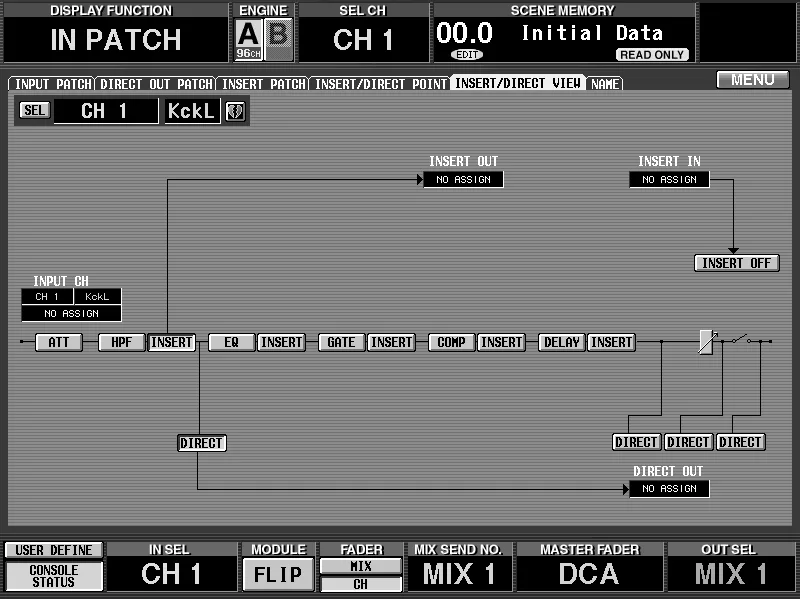
Task: Toggle the INSERT point after HPF
Action: tap(171, 342)
